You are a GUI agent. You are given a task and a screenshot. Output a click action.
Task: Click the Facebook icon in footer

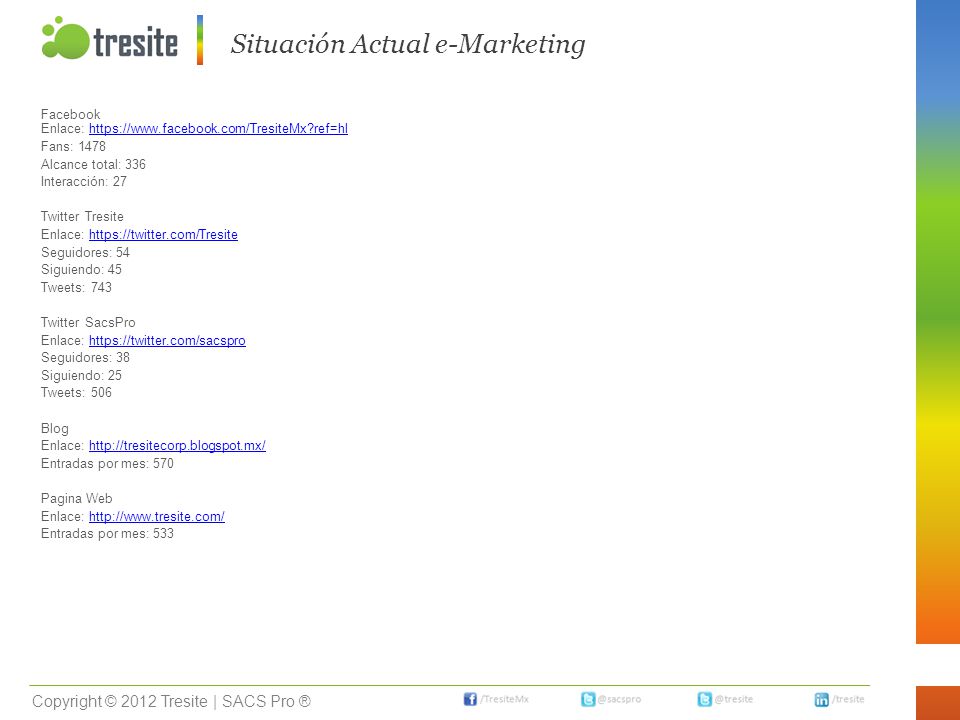pyautogui.click(x=470, y=699)
